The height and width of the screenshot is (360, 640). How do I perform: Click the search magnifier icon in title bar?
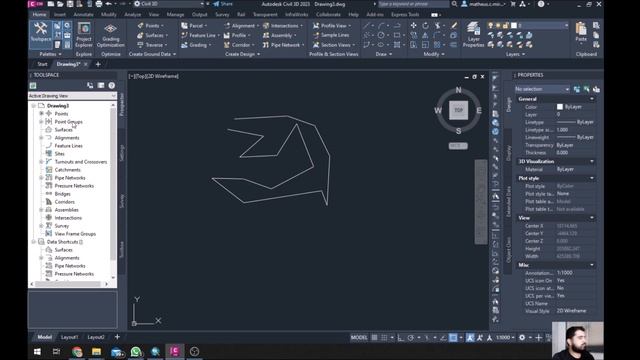click(454, 4)
